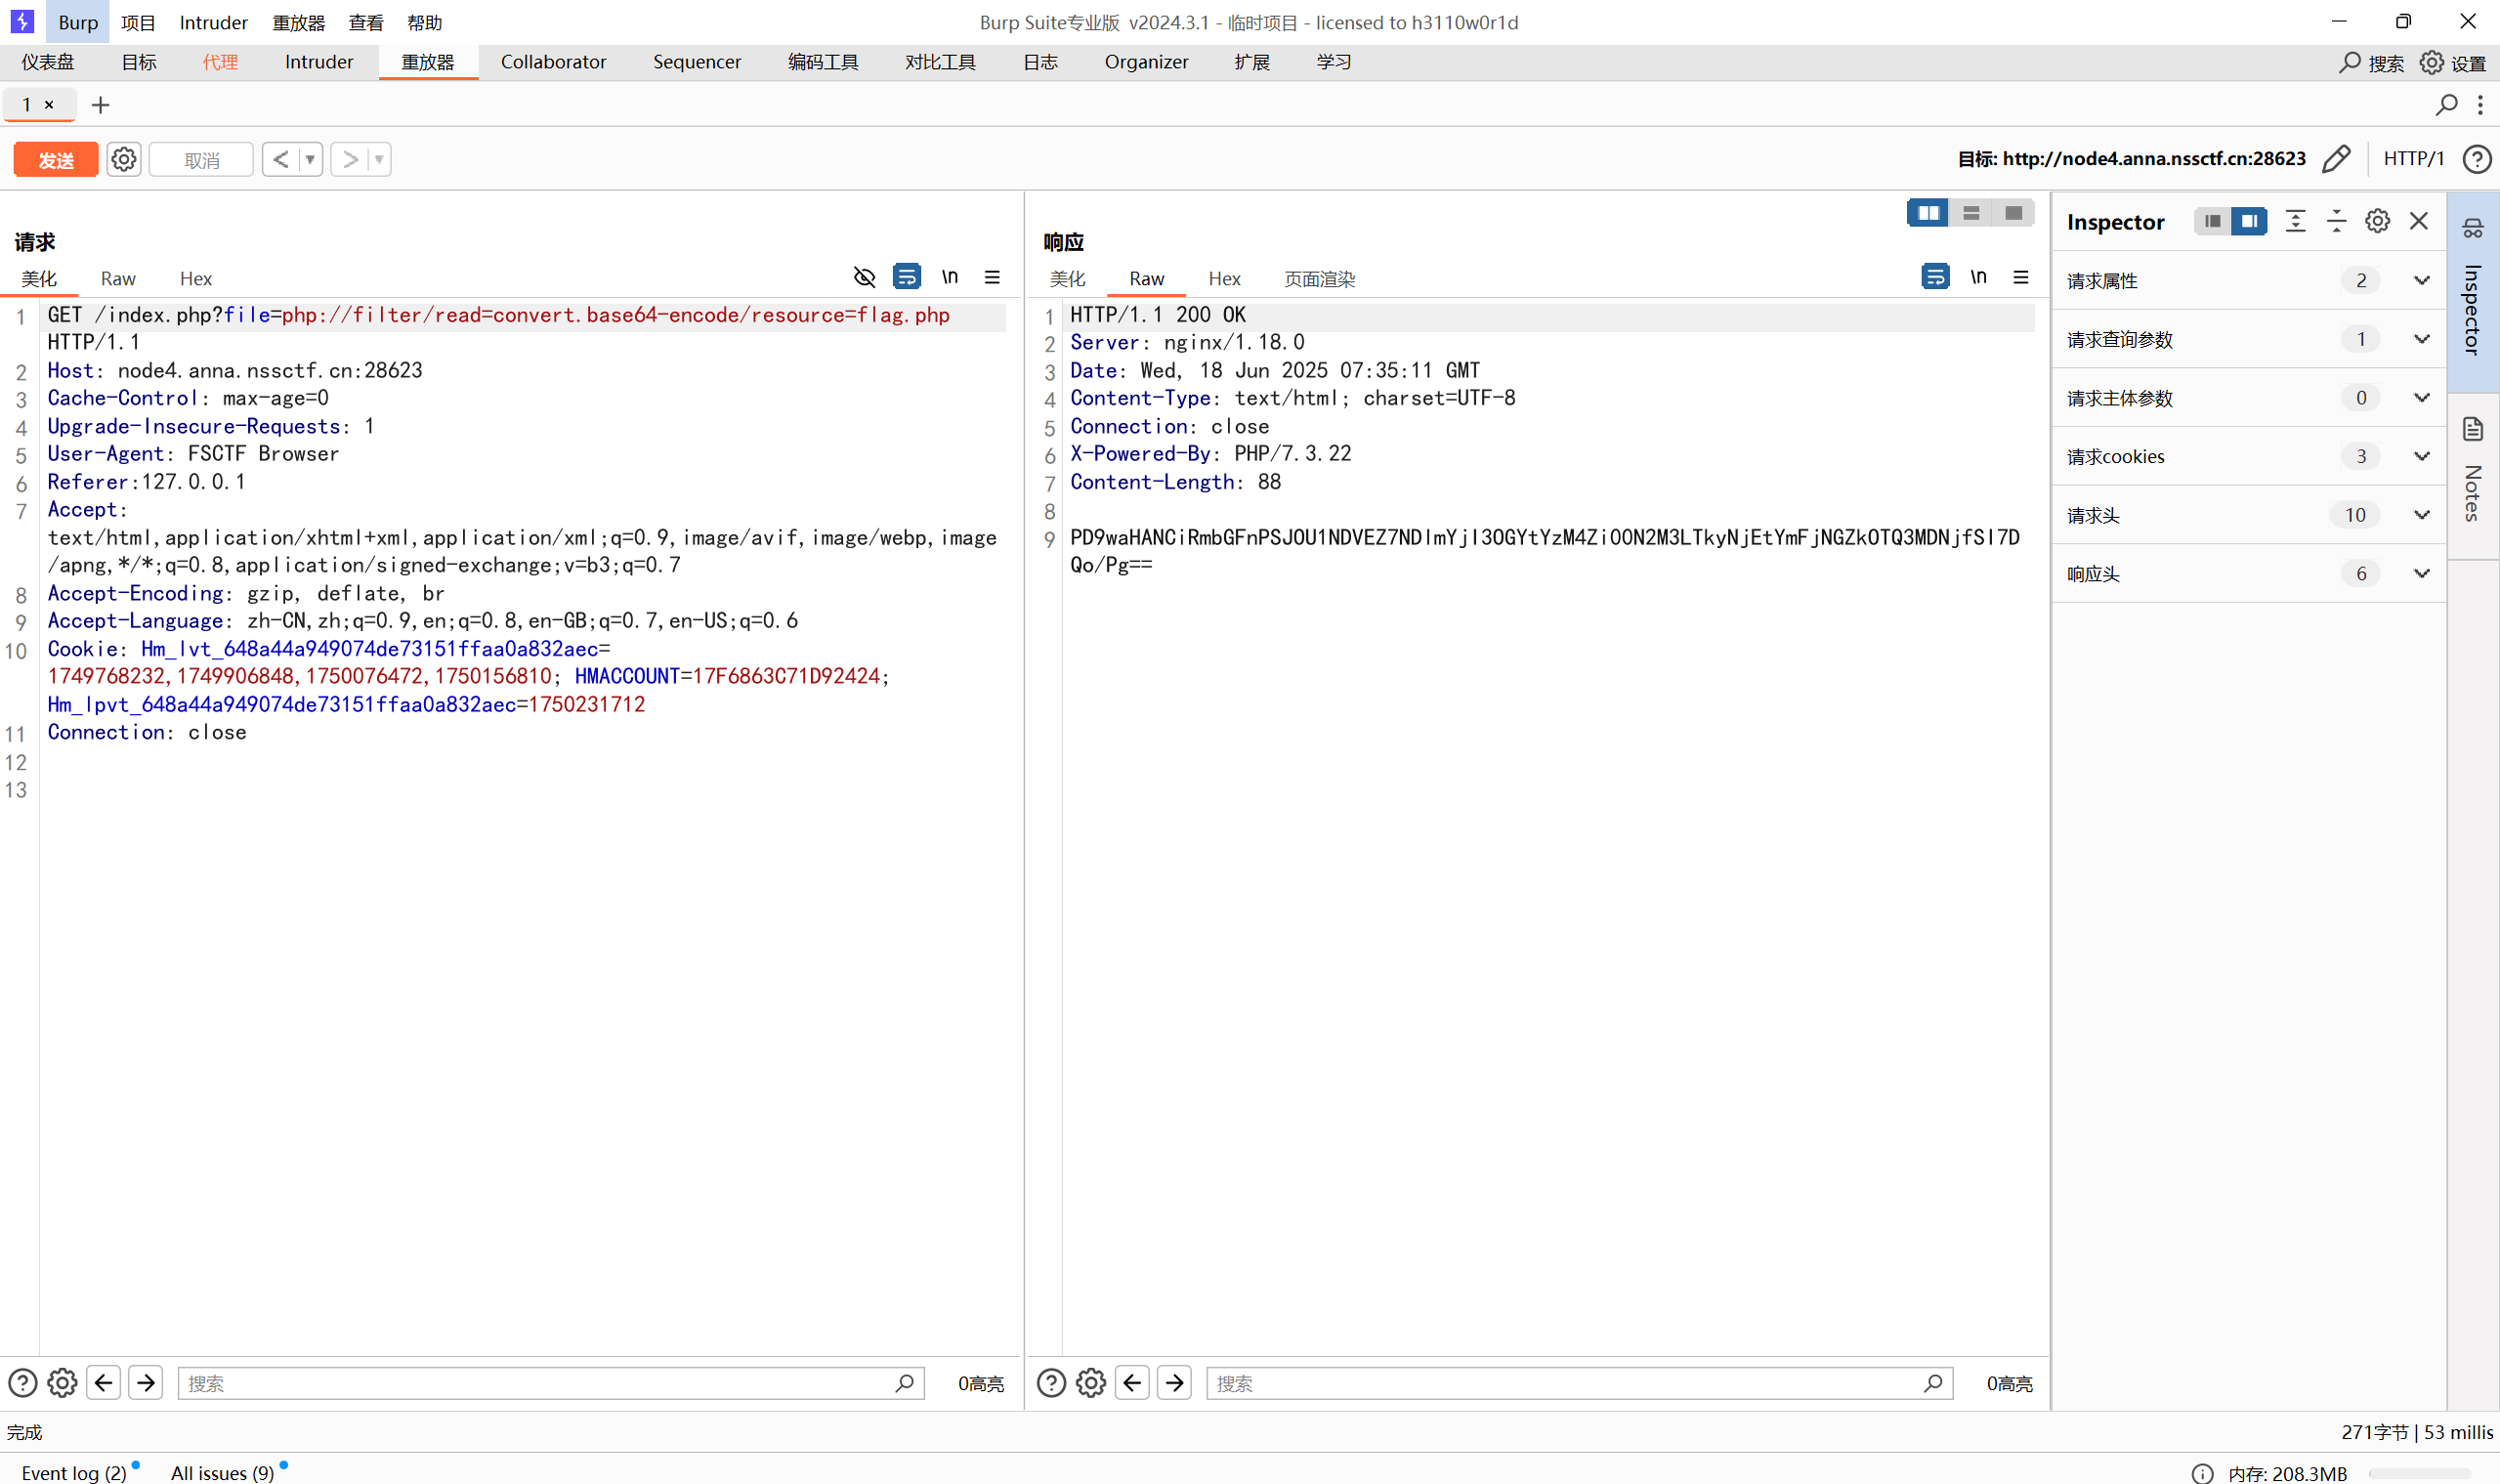Open forward history dropdown arrow
Image resolution: width=2500 pixels, height=1484 pixels.
379,160
